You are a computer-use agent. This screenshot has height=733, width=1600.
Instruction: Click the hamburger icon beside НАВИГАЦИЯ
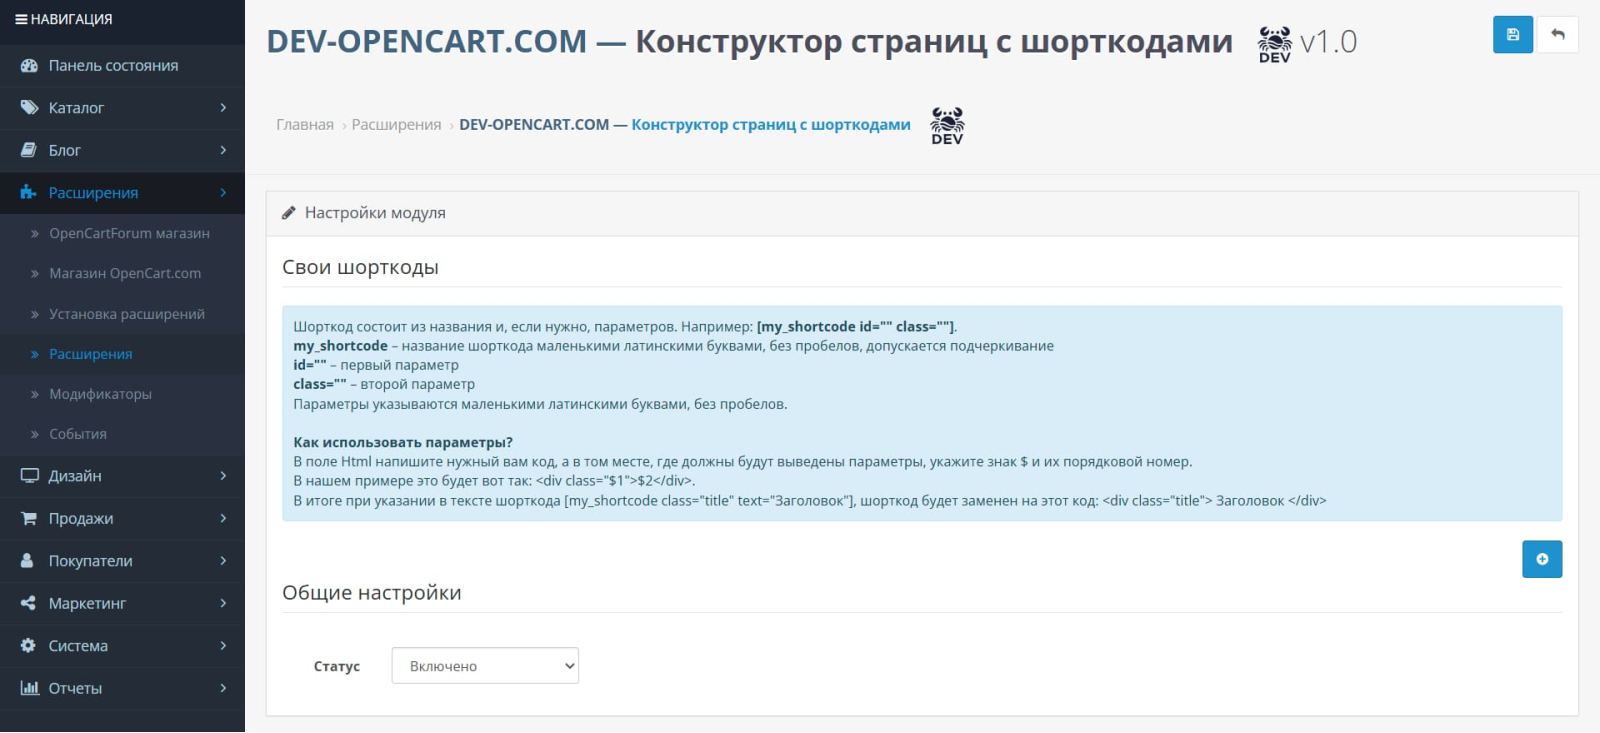point(21,19)
